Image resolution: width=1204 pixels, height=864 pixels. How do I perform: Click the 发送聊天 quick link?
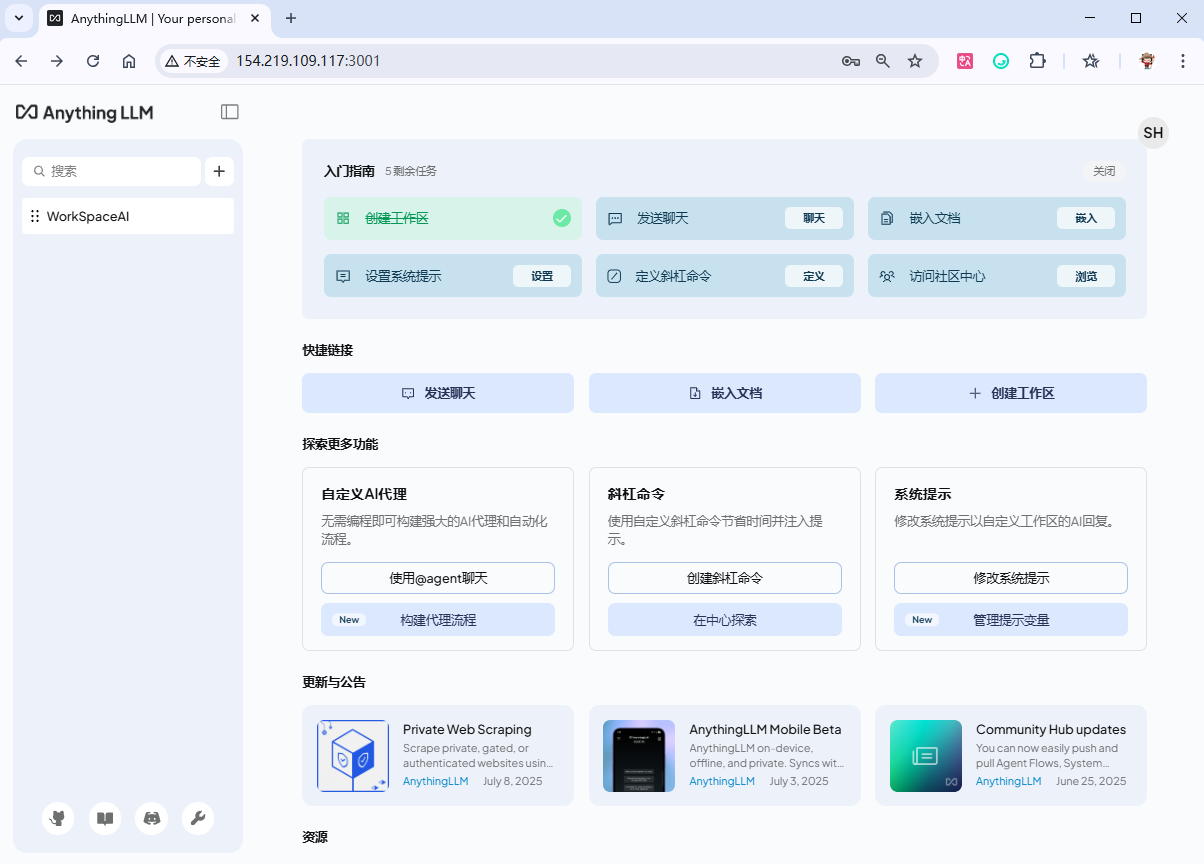click(x=438, y=393)
